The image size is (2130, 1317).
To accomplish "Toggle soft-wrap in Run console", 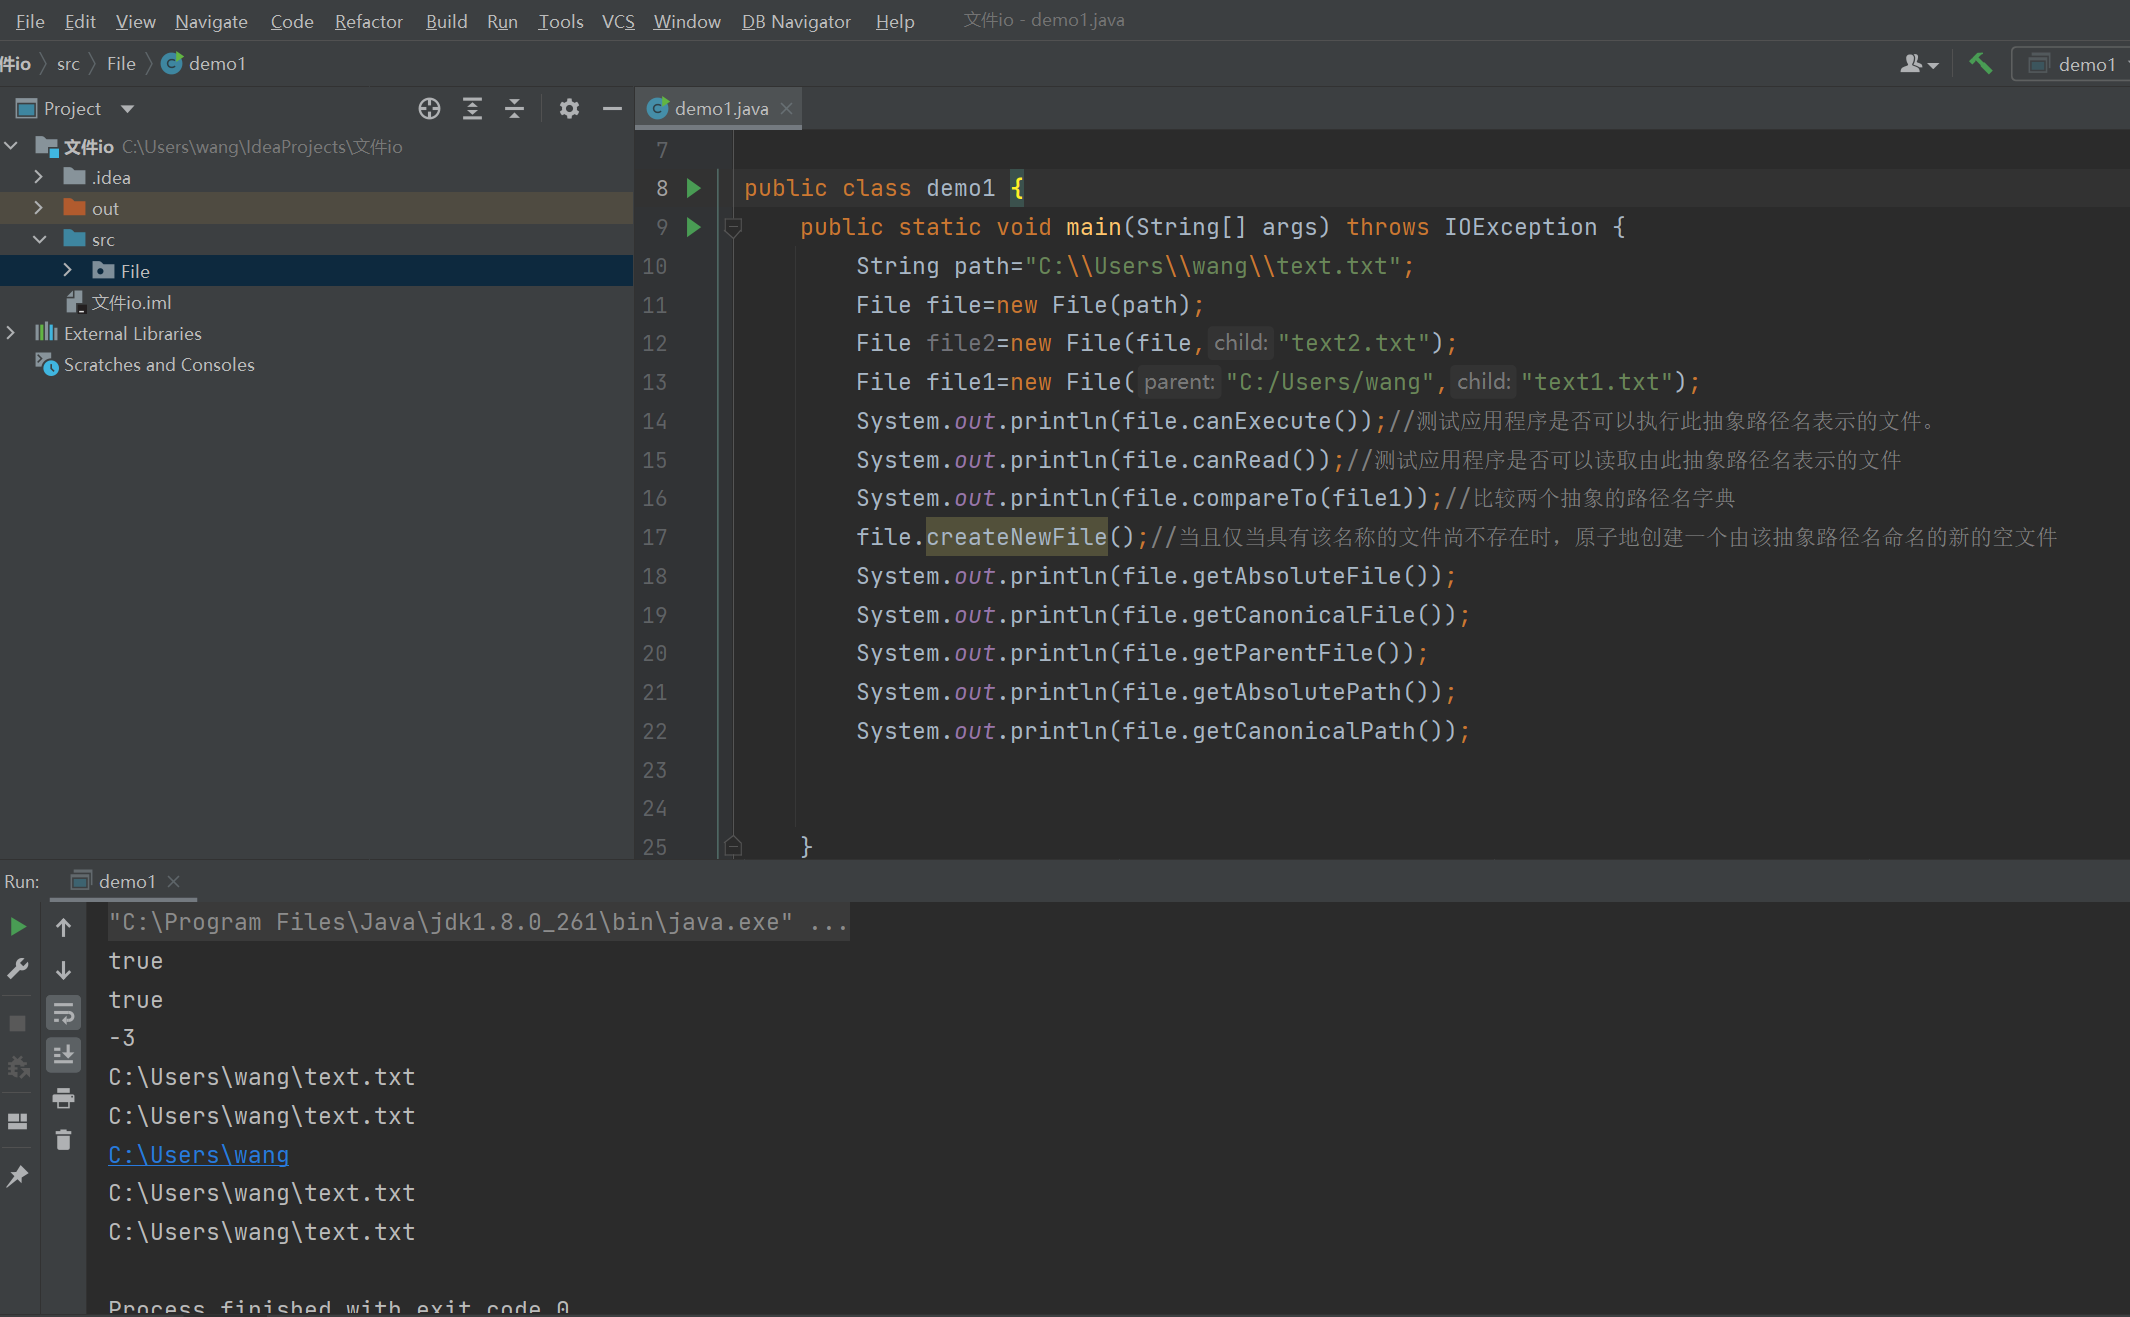I will 63,1013.
